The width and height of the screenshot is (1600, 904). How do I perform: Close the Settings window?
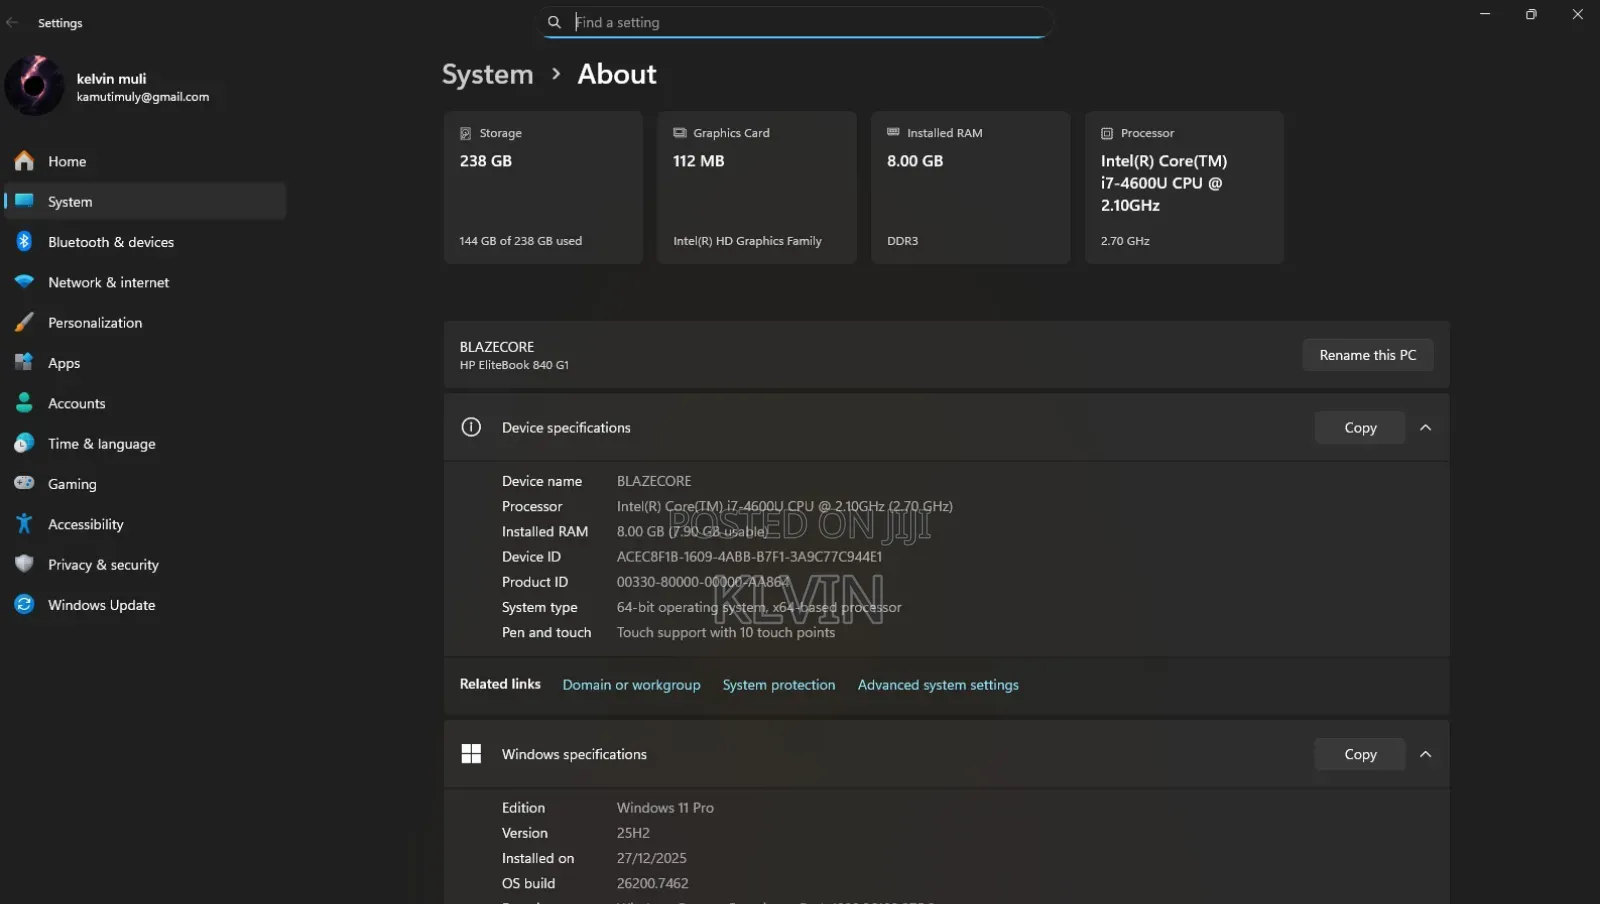[x=1577, y=14]
